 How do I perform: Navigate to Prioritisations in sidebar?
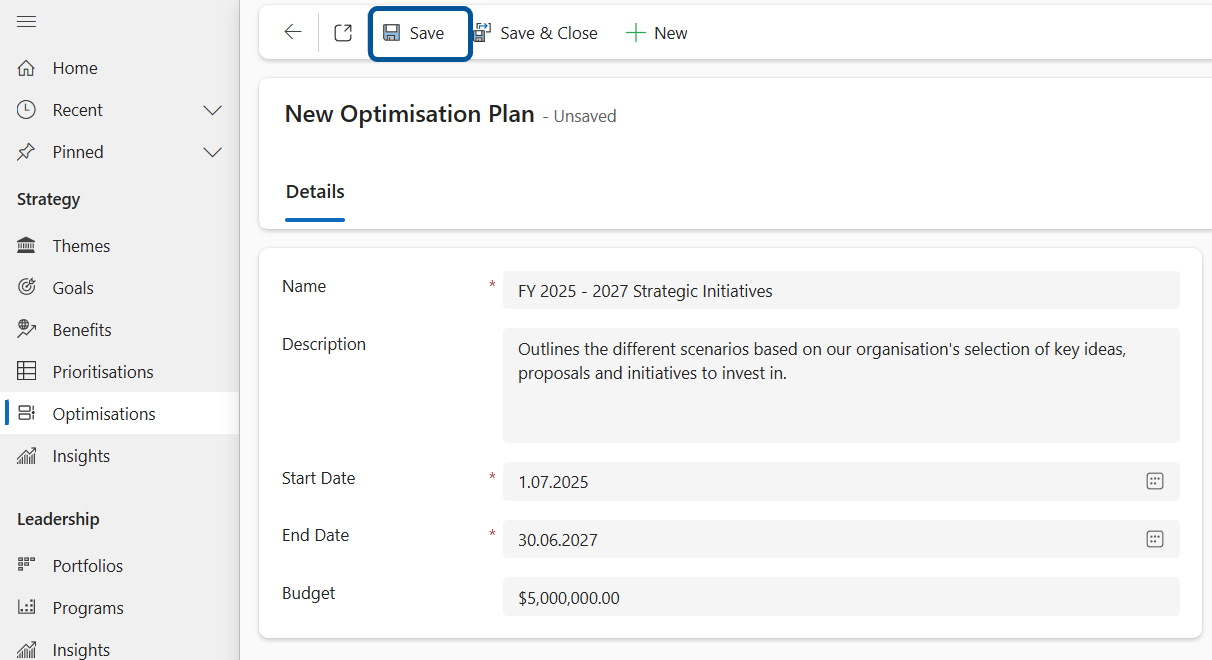(103, 372)
